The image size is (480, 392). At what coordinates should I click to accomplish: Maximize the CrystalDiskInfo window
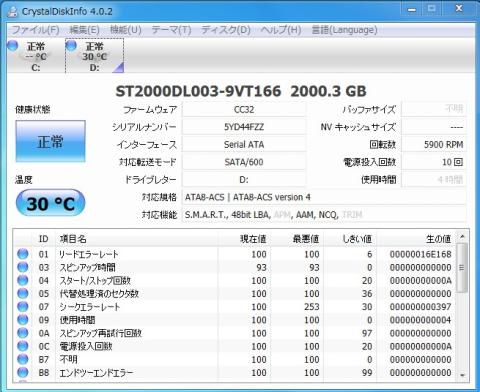coord(432,9)
